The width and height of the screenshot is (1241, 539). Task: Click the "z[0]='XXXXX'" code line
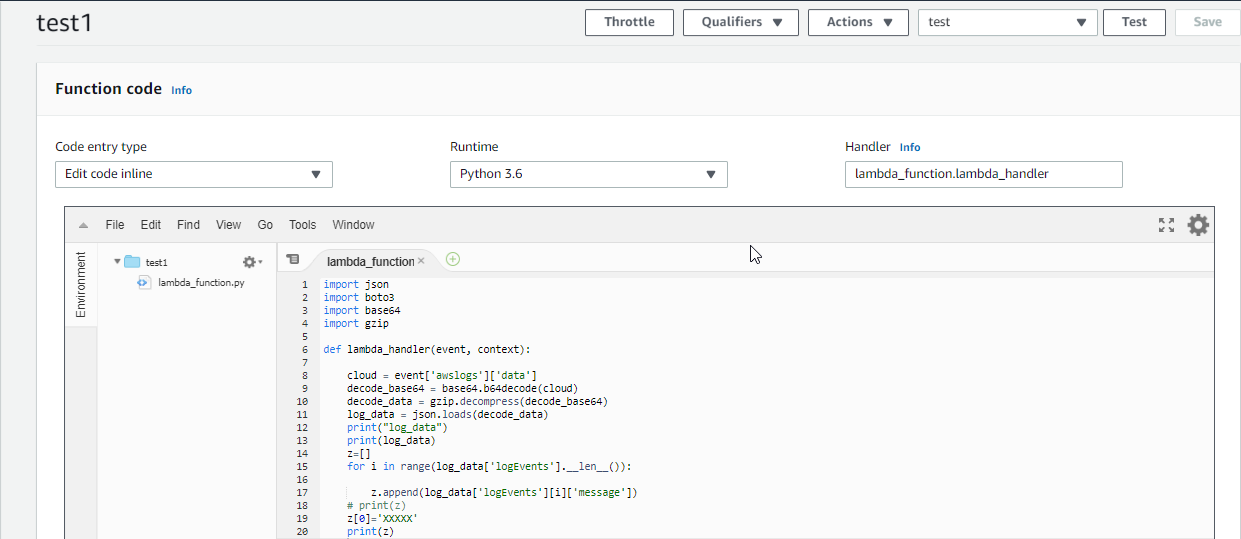click(382, 519)
